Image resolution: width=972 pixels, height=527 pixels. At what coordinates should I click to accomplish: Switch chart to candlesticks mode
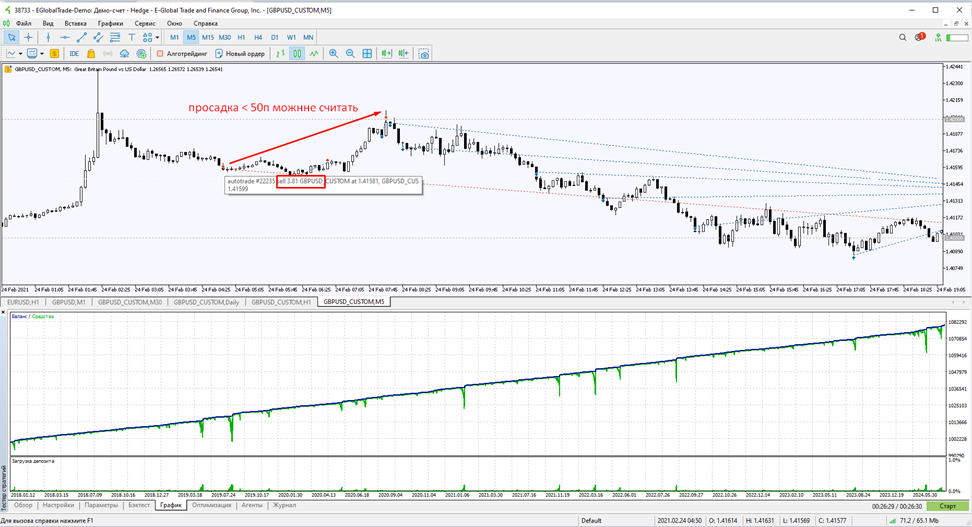pyautogui.click(x=298, y=54)
